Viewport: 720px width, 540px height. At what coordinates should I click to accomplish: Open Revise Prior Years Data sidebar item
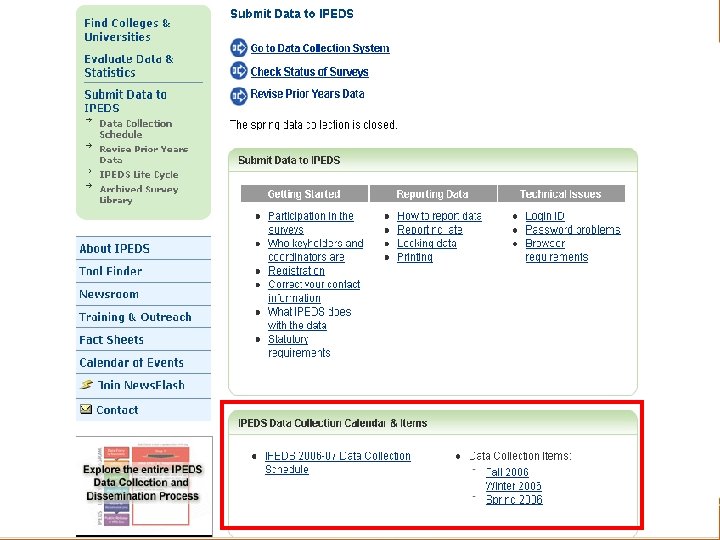click(x=144, y=154)
